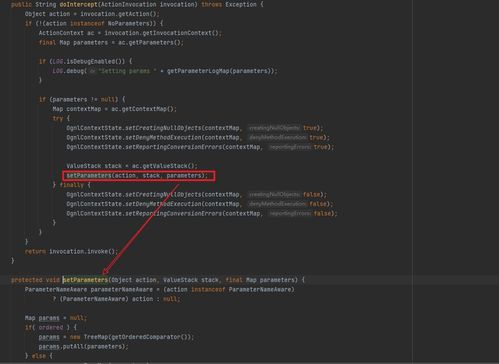
Task: Click the getOrderedComparator() call
Action: tap(150, 337)
